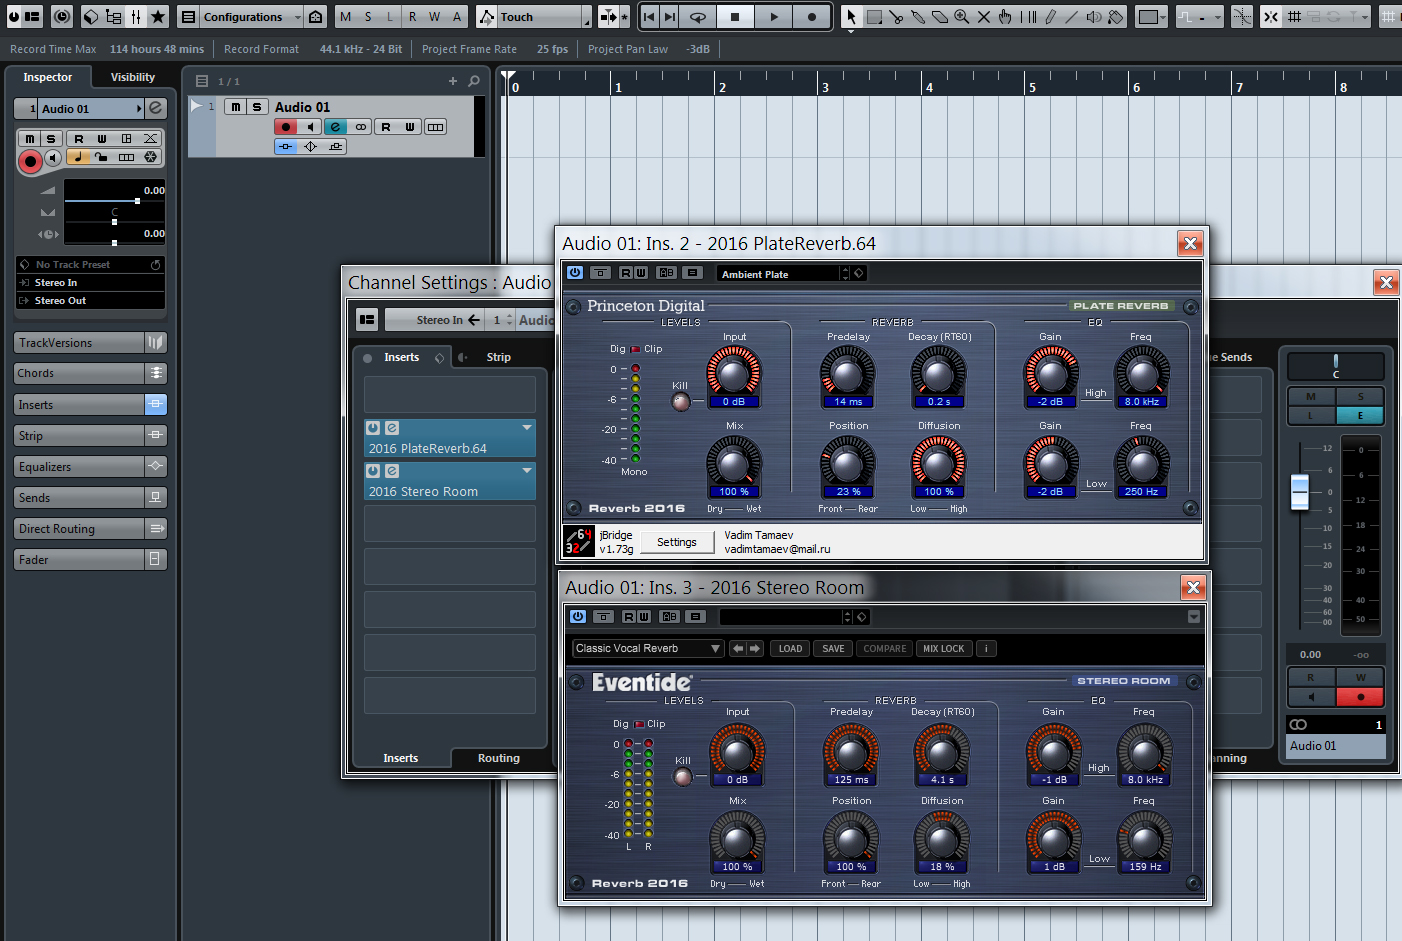Open Edit Channel Settings in Inspector header
The image size is (1402, 941).
(x=156, y=108)
